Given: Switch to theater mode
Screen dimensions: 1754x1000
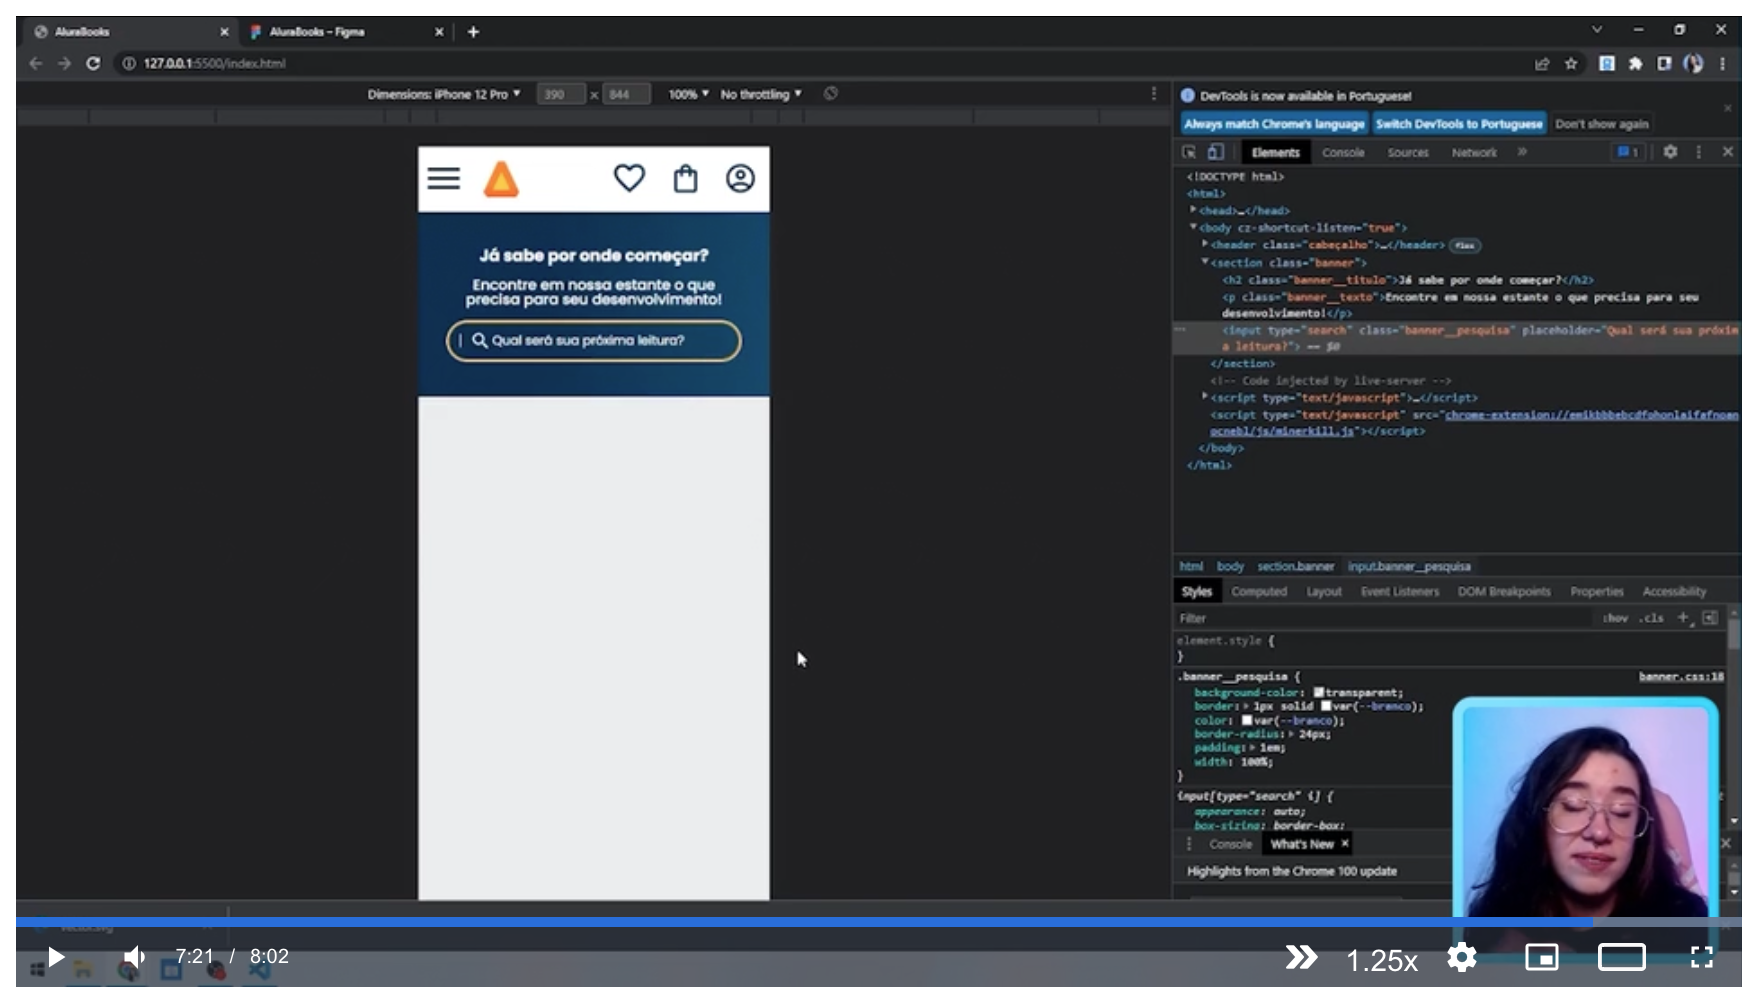Looking at the screenshot, I should 1621,957.
